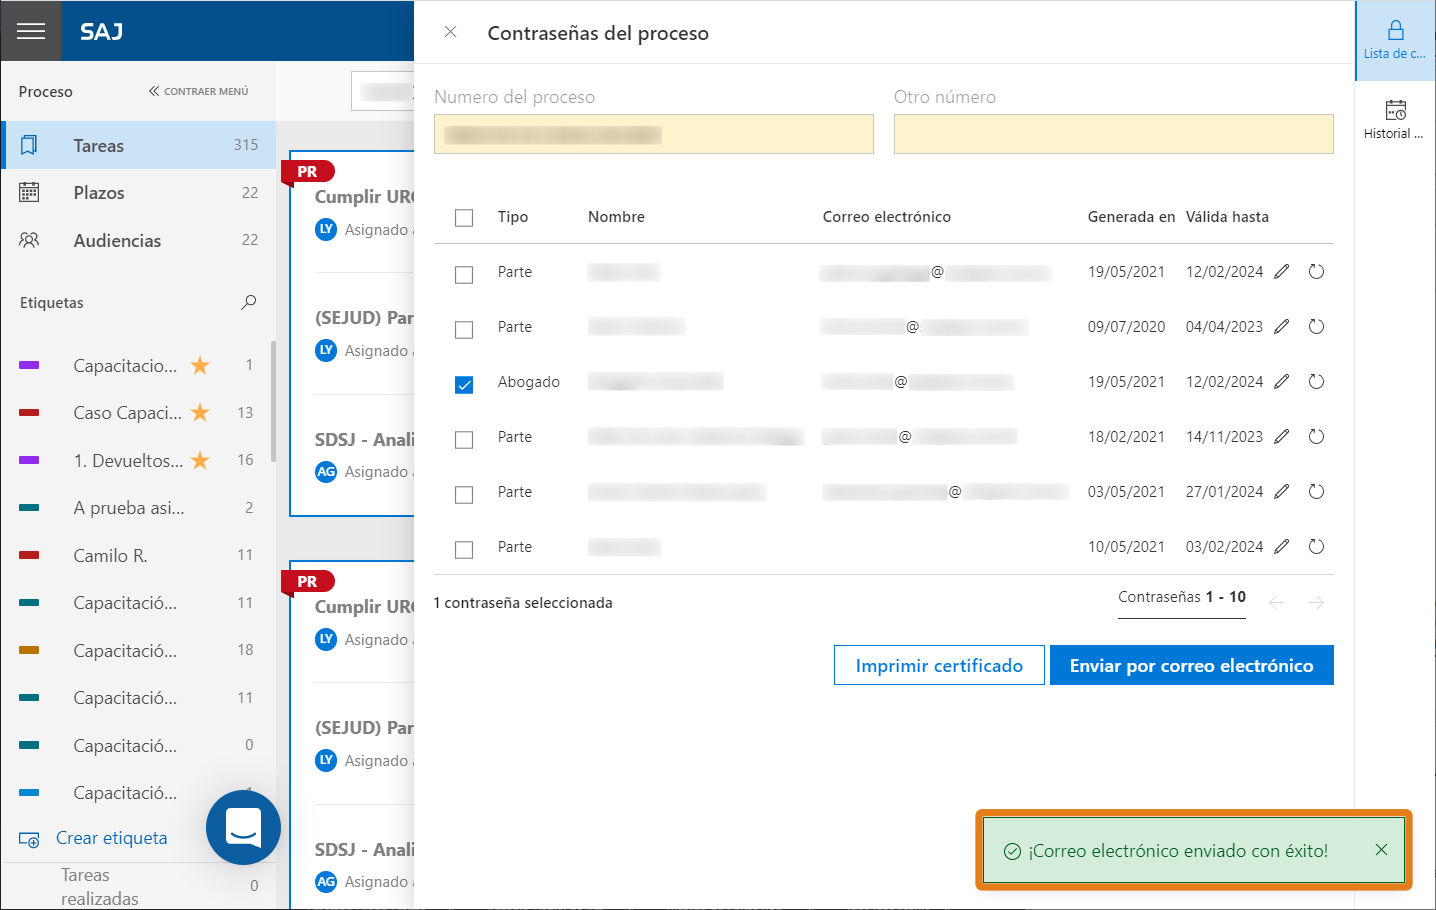Open the hamburger menu in the SAJ header
Viewport: 1436px width, 910px height.
pyautogui.click(x=31, y=31)
